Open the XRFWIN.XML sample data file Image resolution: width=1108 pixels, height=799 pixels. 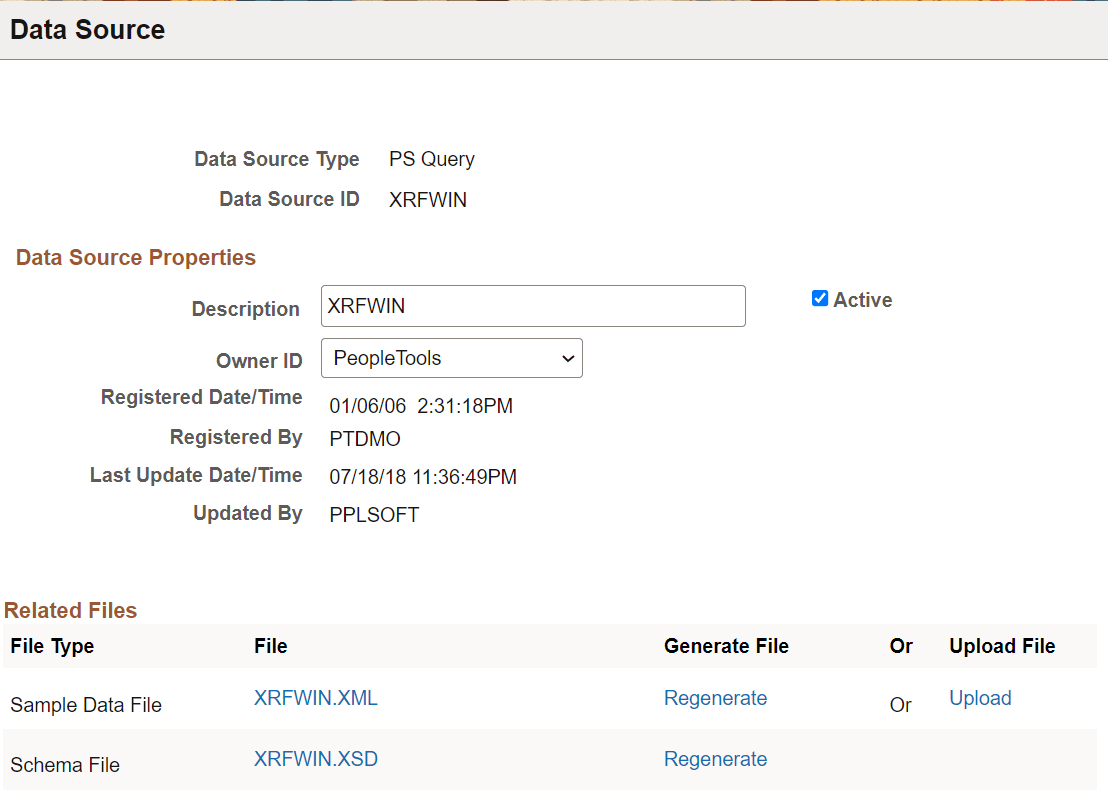coord(315,697)
